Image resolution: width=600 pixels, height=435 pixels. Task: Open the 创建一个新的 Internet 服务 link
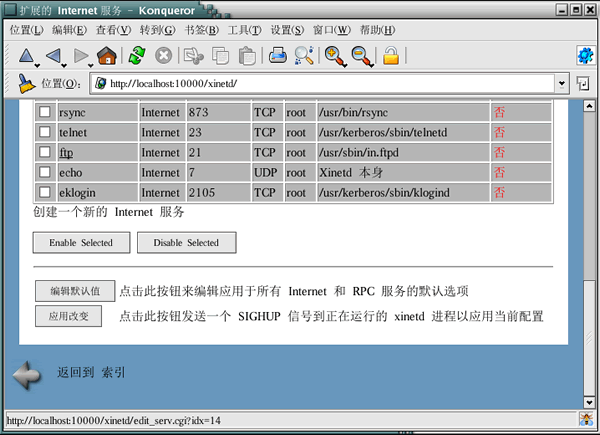[109, 212]
